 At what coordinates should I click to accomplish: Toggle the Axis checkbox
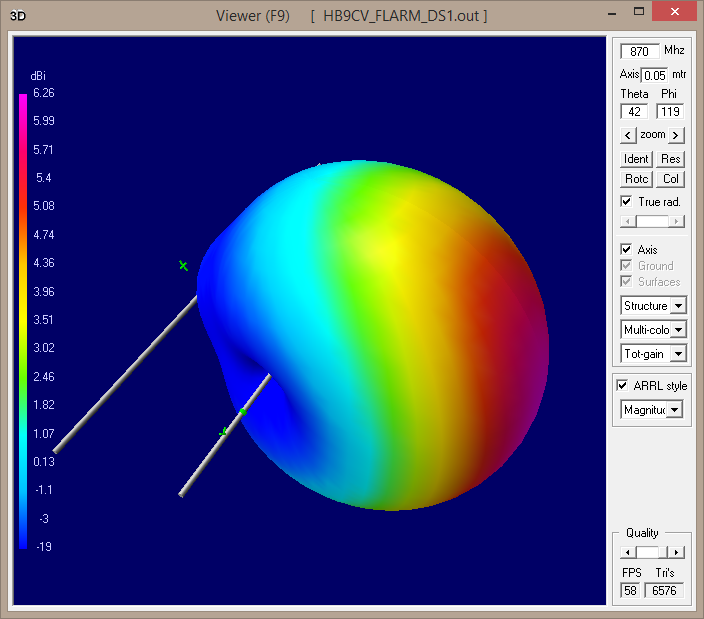pos(626,249)
